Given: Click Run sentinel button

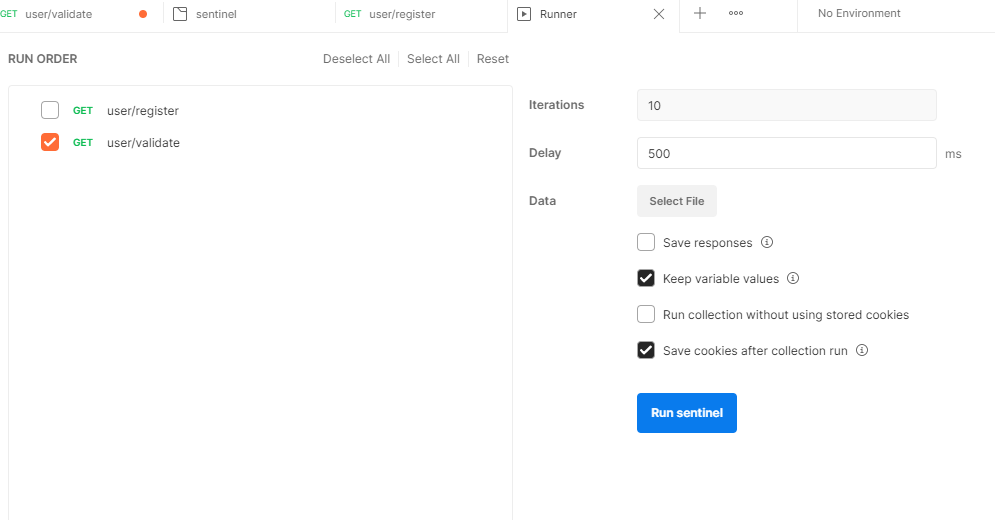Looking at the screenshot, I should coord(687,413).
